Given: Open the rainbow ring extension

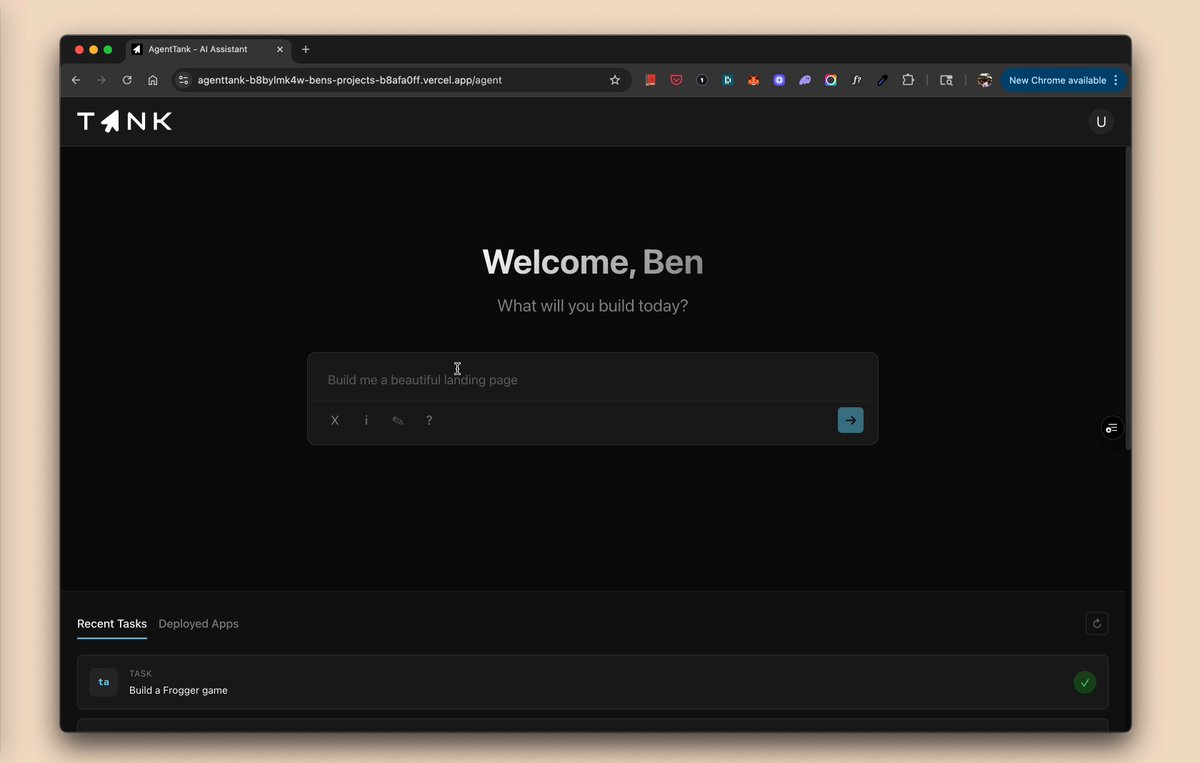Looking at the screenshot, I should [831, 80].
